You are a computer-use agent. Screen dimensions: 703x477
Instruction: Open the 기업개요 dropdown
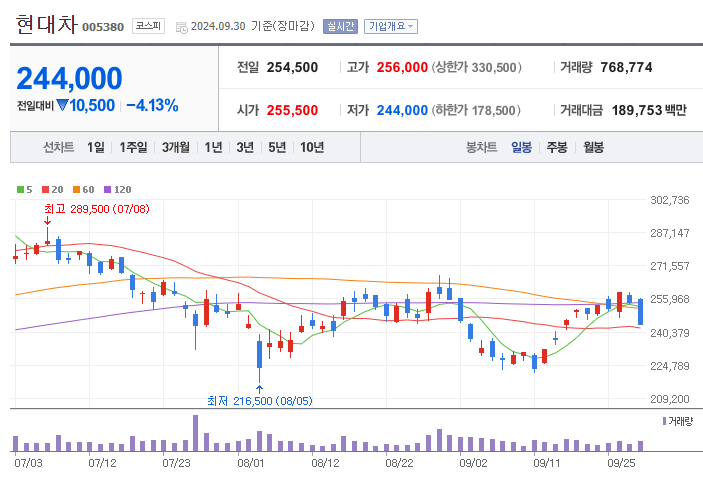pyautogui.click(x=391, y=26)
